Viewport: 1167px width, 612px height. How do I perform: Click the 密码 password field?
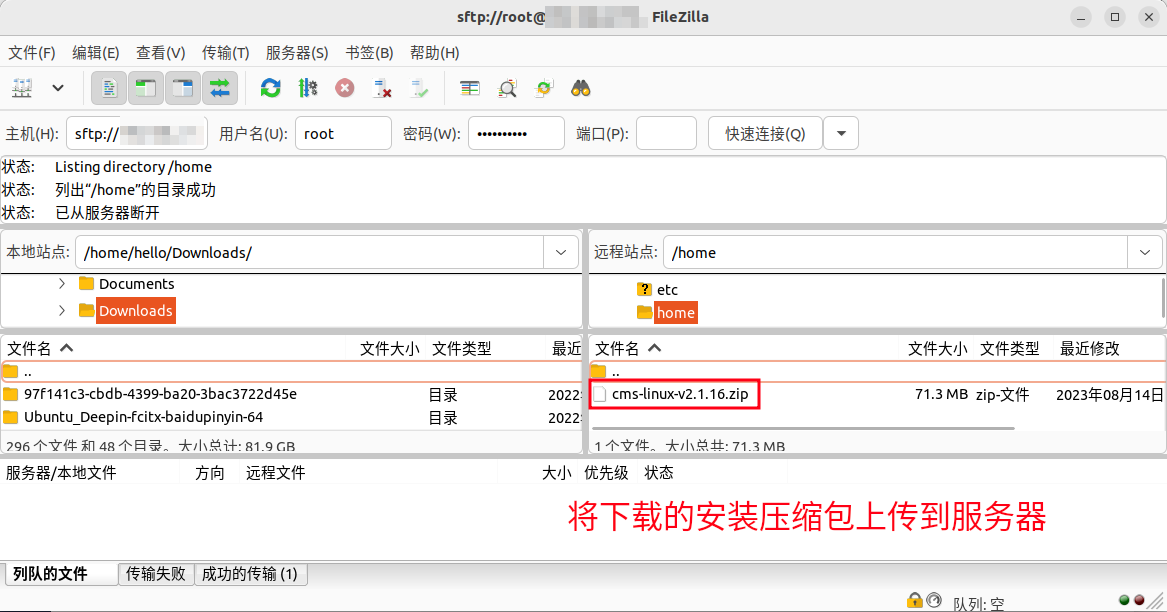516,134
